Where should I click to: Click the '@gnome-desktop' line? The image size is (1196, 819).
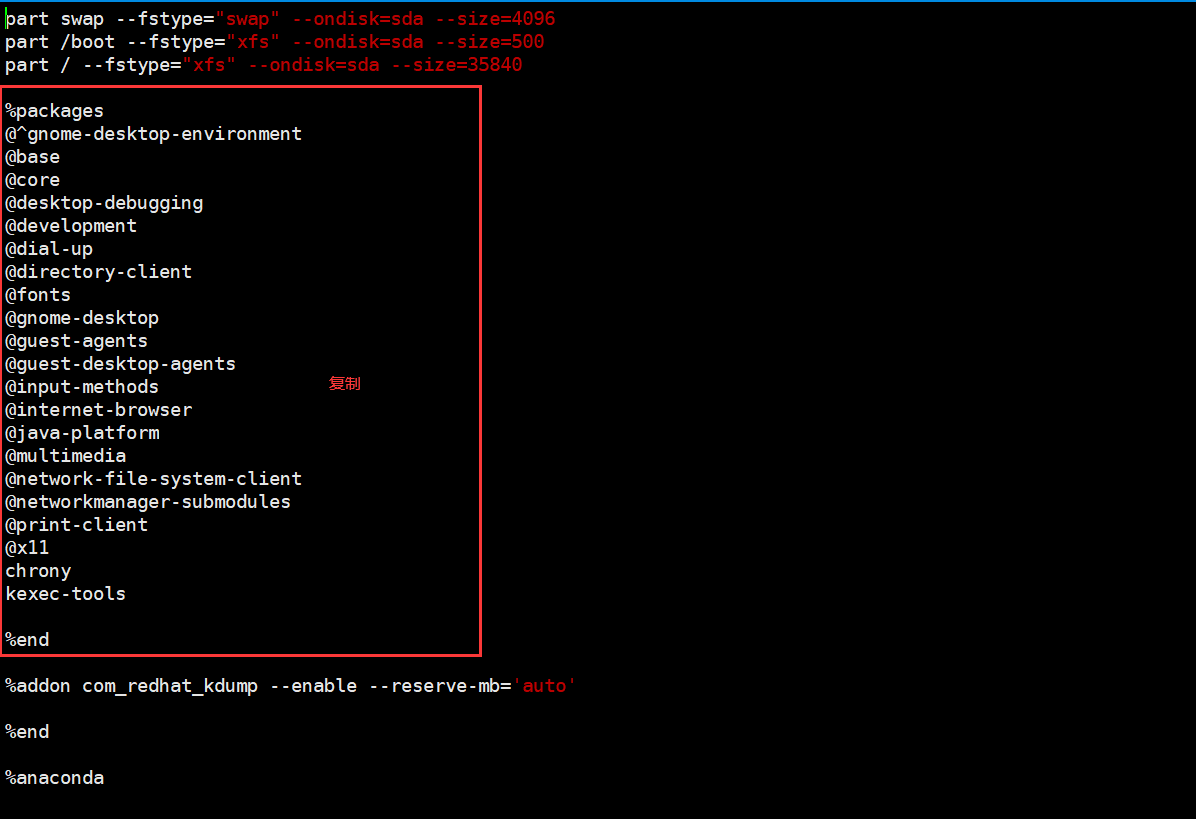[82, 318]
